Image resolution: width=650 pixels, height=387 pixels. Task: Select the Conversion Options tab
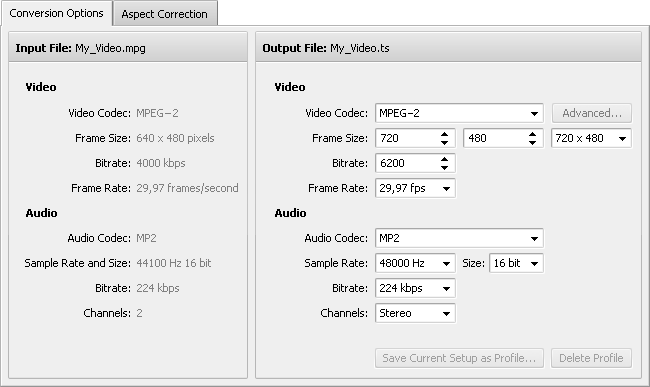pos(57,13)
